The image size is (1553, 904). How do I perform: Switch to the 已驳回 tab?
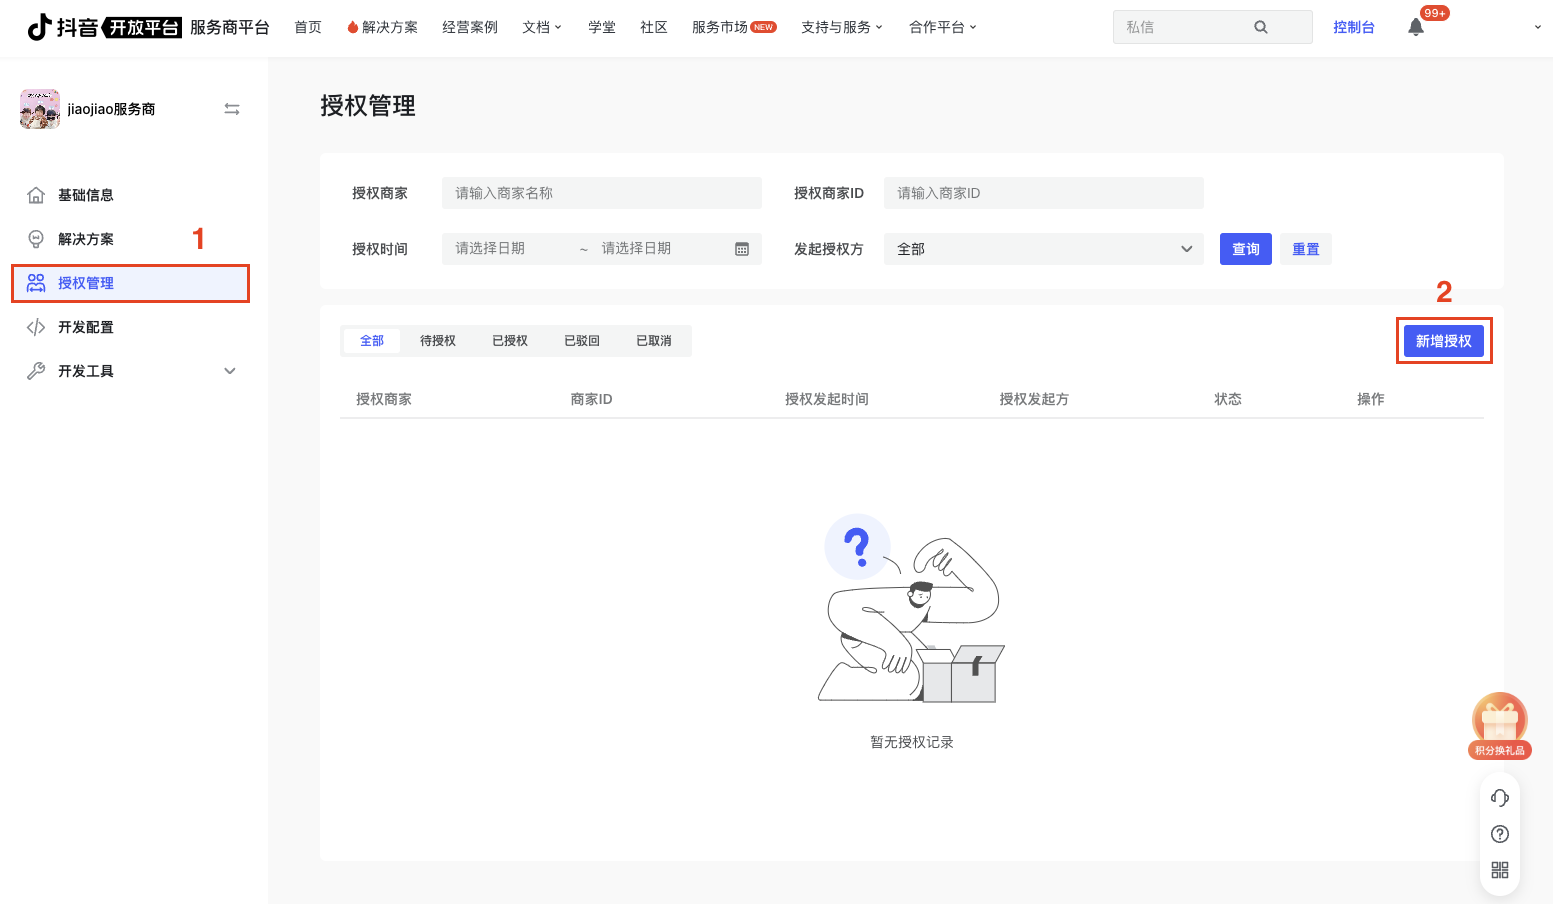(x=582, y=341)
